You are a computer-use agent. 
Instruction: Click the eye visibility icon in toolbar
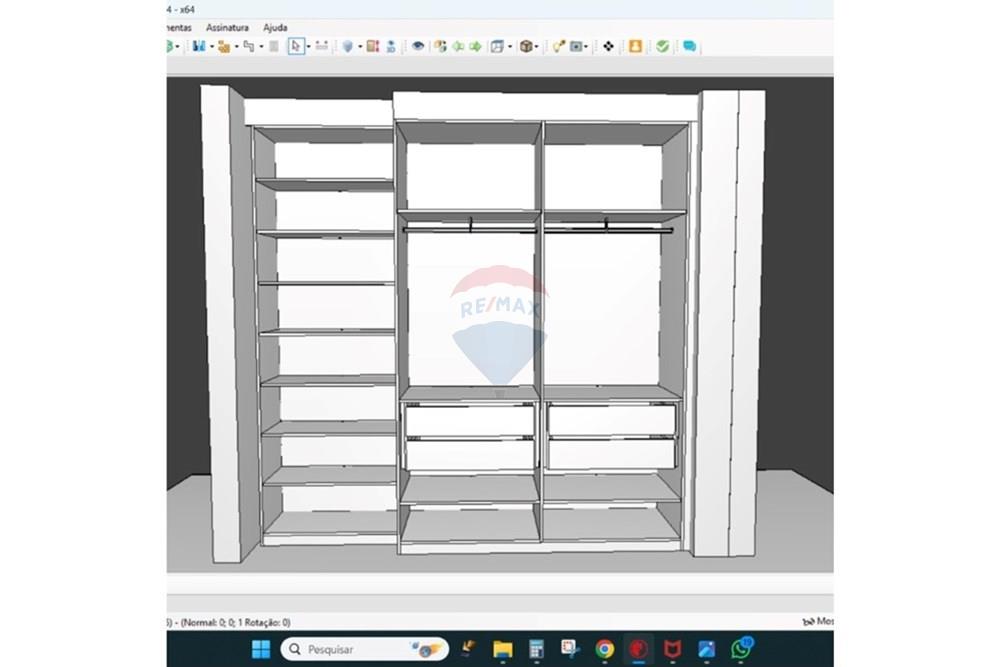pos(418,46)
